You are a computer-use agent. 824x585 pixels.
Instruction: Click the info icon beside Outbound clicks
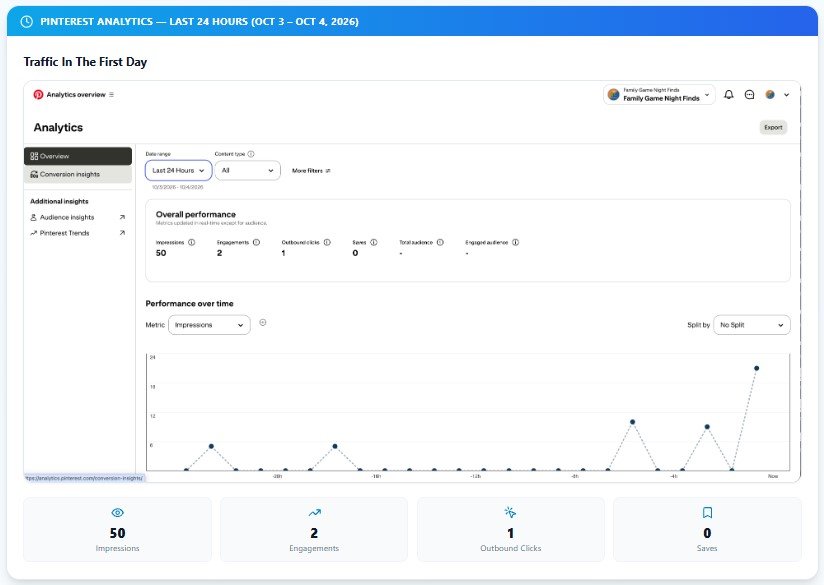(x=327, y=242)
